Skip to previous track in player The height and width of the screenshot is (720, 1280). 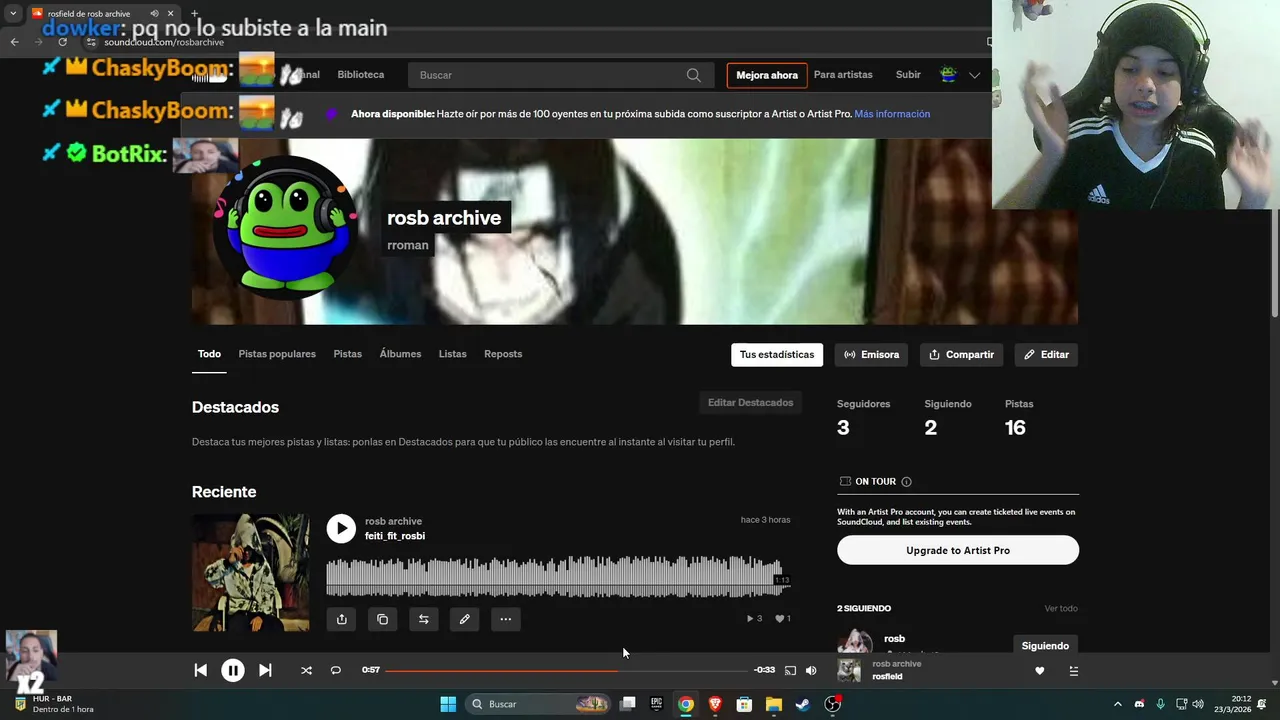click(200, 671)
